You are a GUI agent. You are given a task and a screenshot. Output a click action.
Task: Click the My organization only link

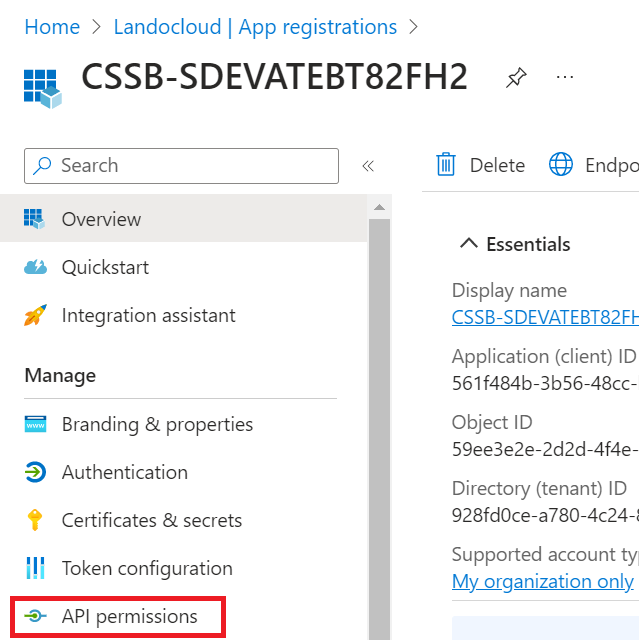[542, 581]
